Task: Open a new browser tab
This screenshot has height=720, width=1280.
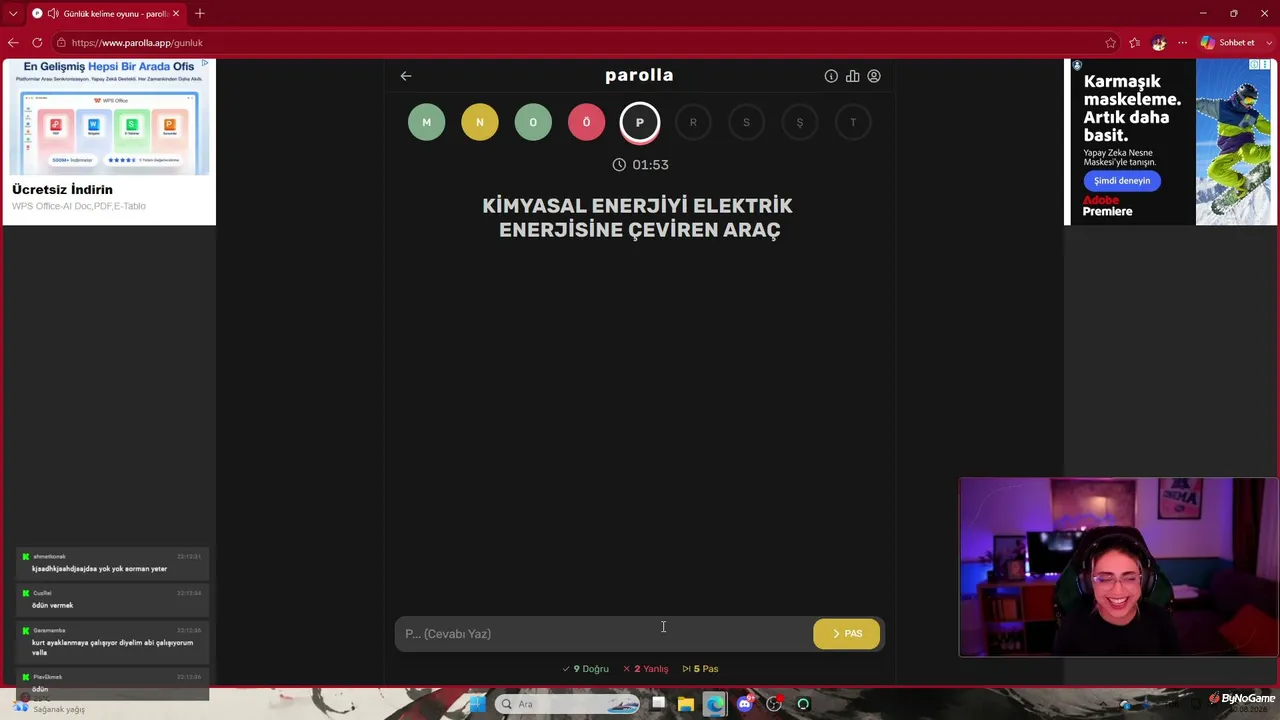Action: click(x=200, y=14)
